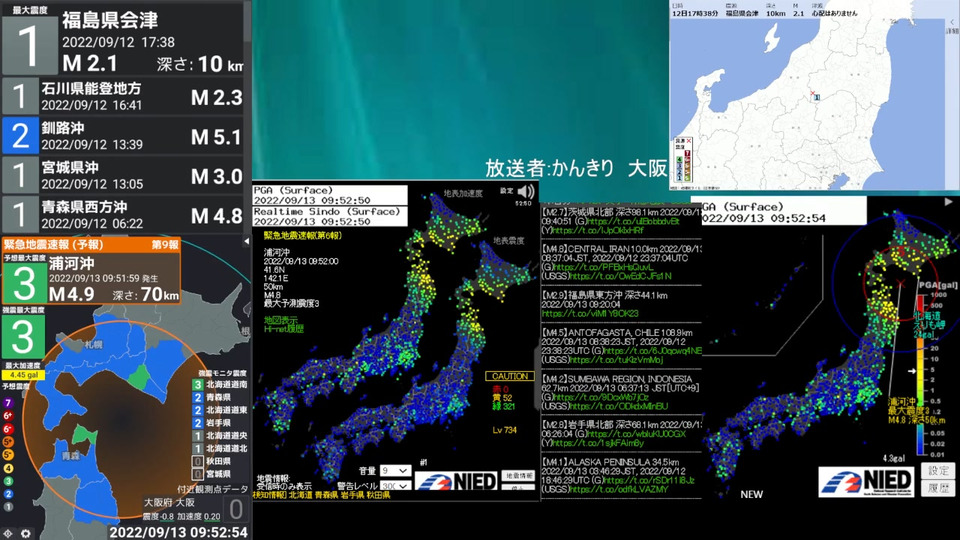Click the Realtime Sindo (Surface) timestamp box
Screen dimensions: 960x540
click(330, 216)
